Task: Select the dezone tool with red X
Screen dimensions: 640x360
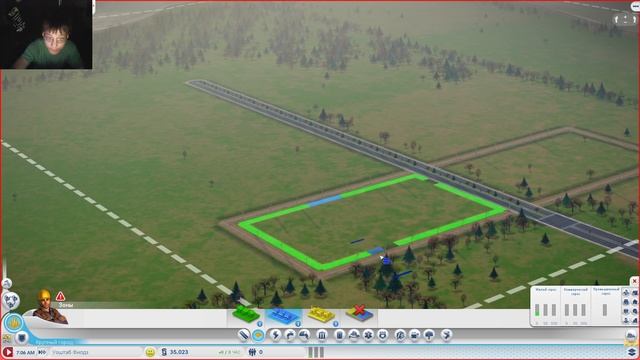Action: (x=359, y=313)
